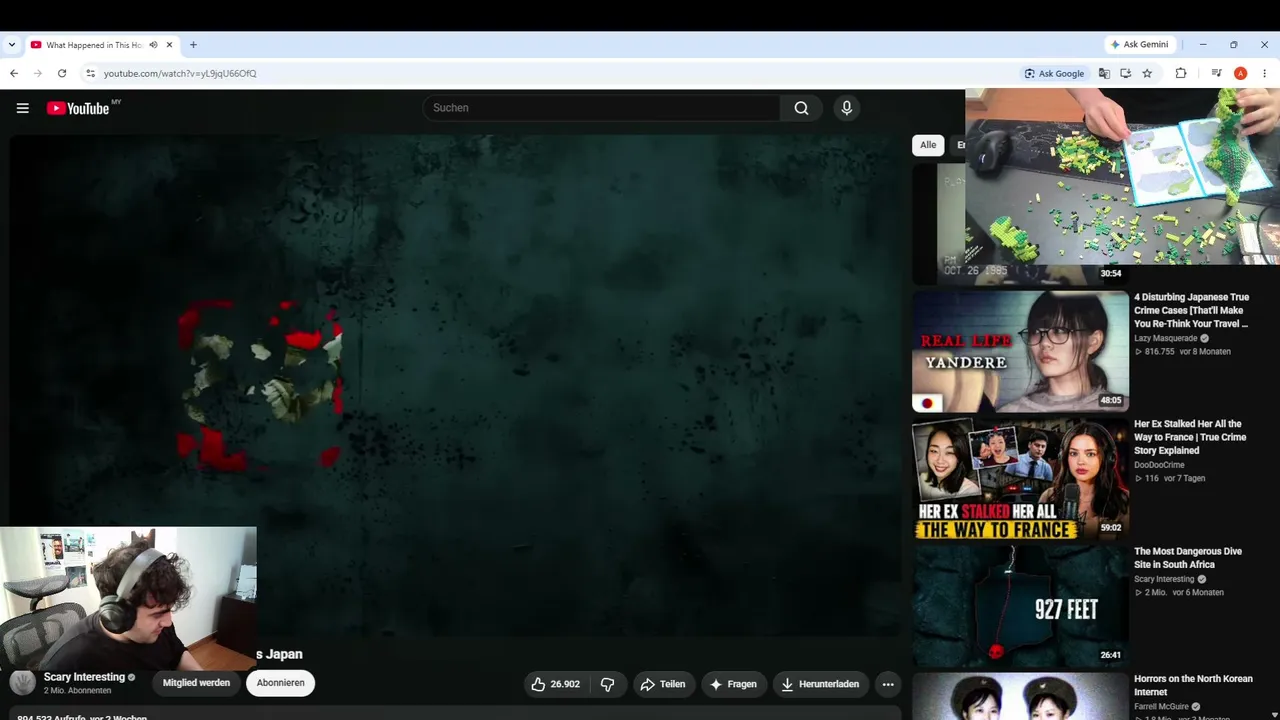This screenshot has width=1280, height=720.
Task: Open the tab search dropdown arrow
Action: pyautogui.click(x=12, y=45)
